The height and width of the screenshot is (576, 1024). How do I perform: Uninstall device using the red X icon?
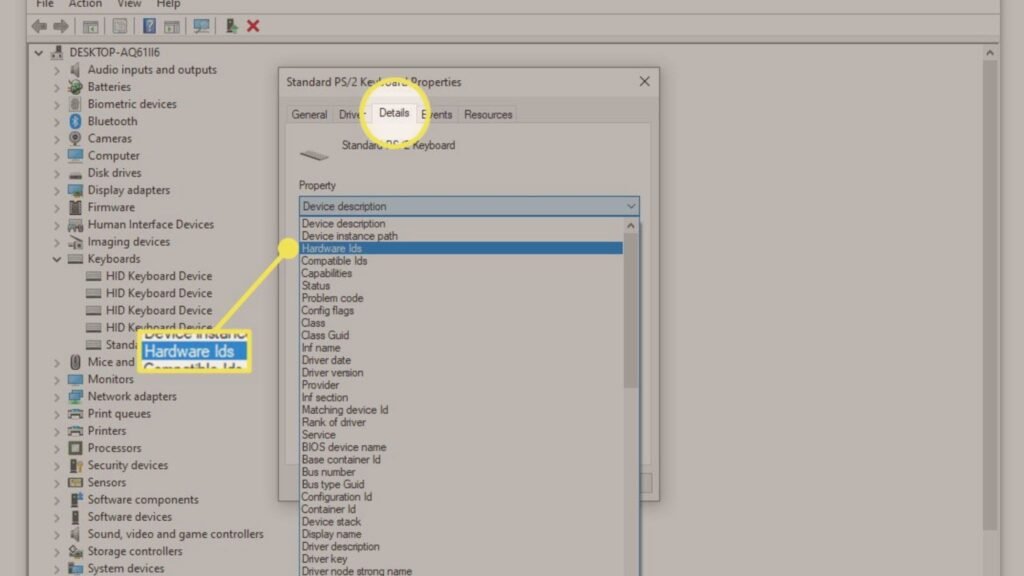click(252, 26)
